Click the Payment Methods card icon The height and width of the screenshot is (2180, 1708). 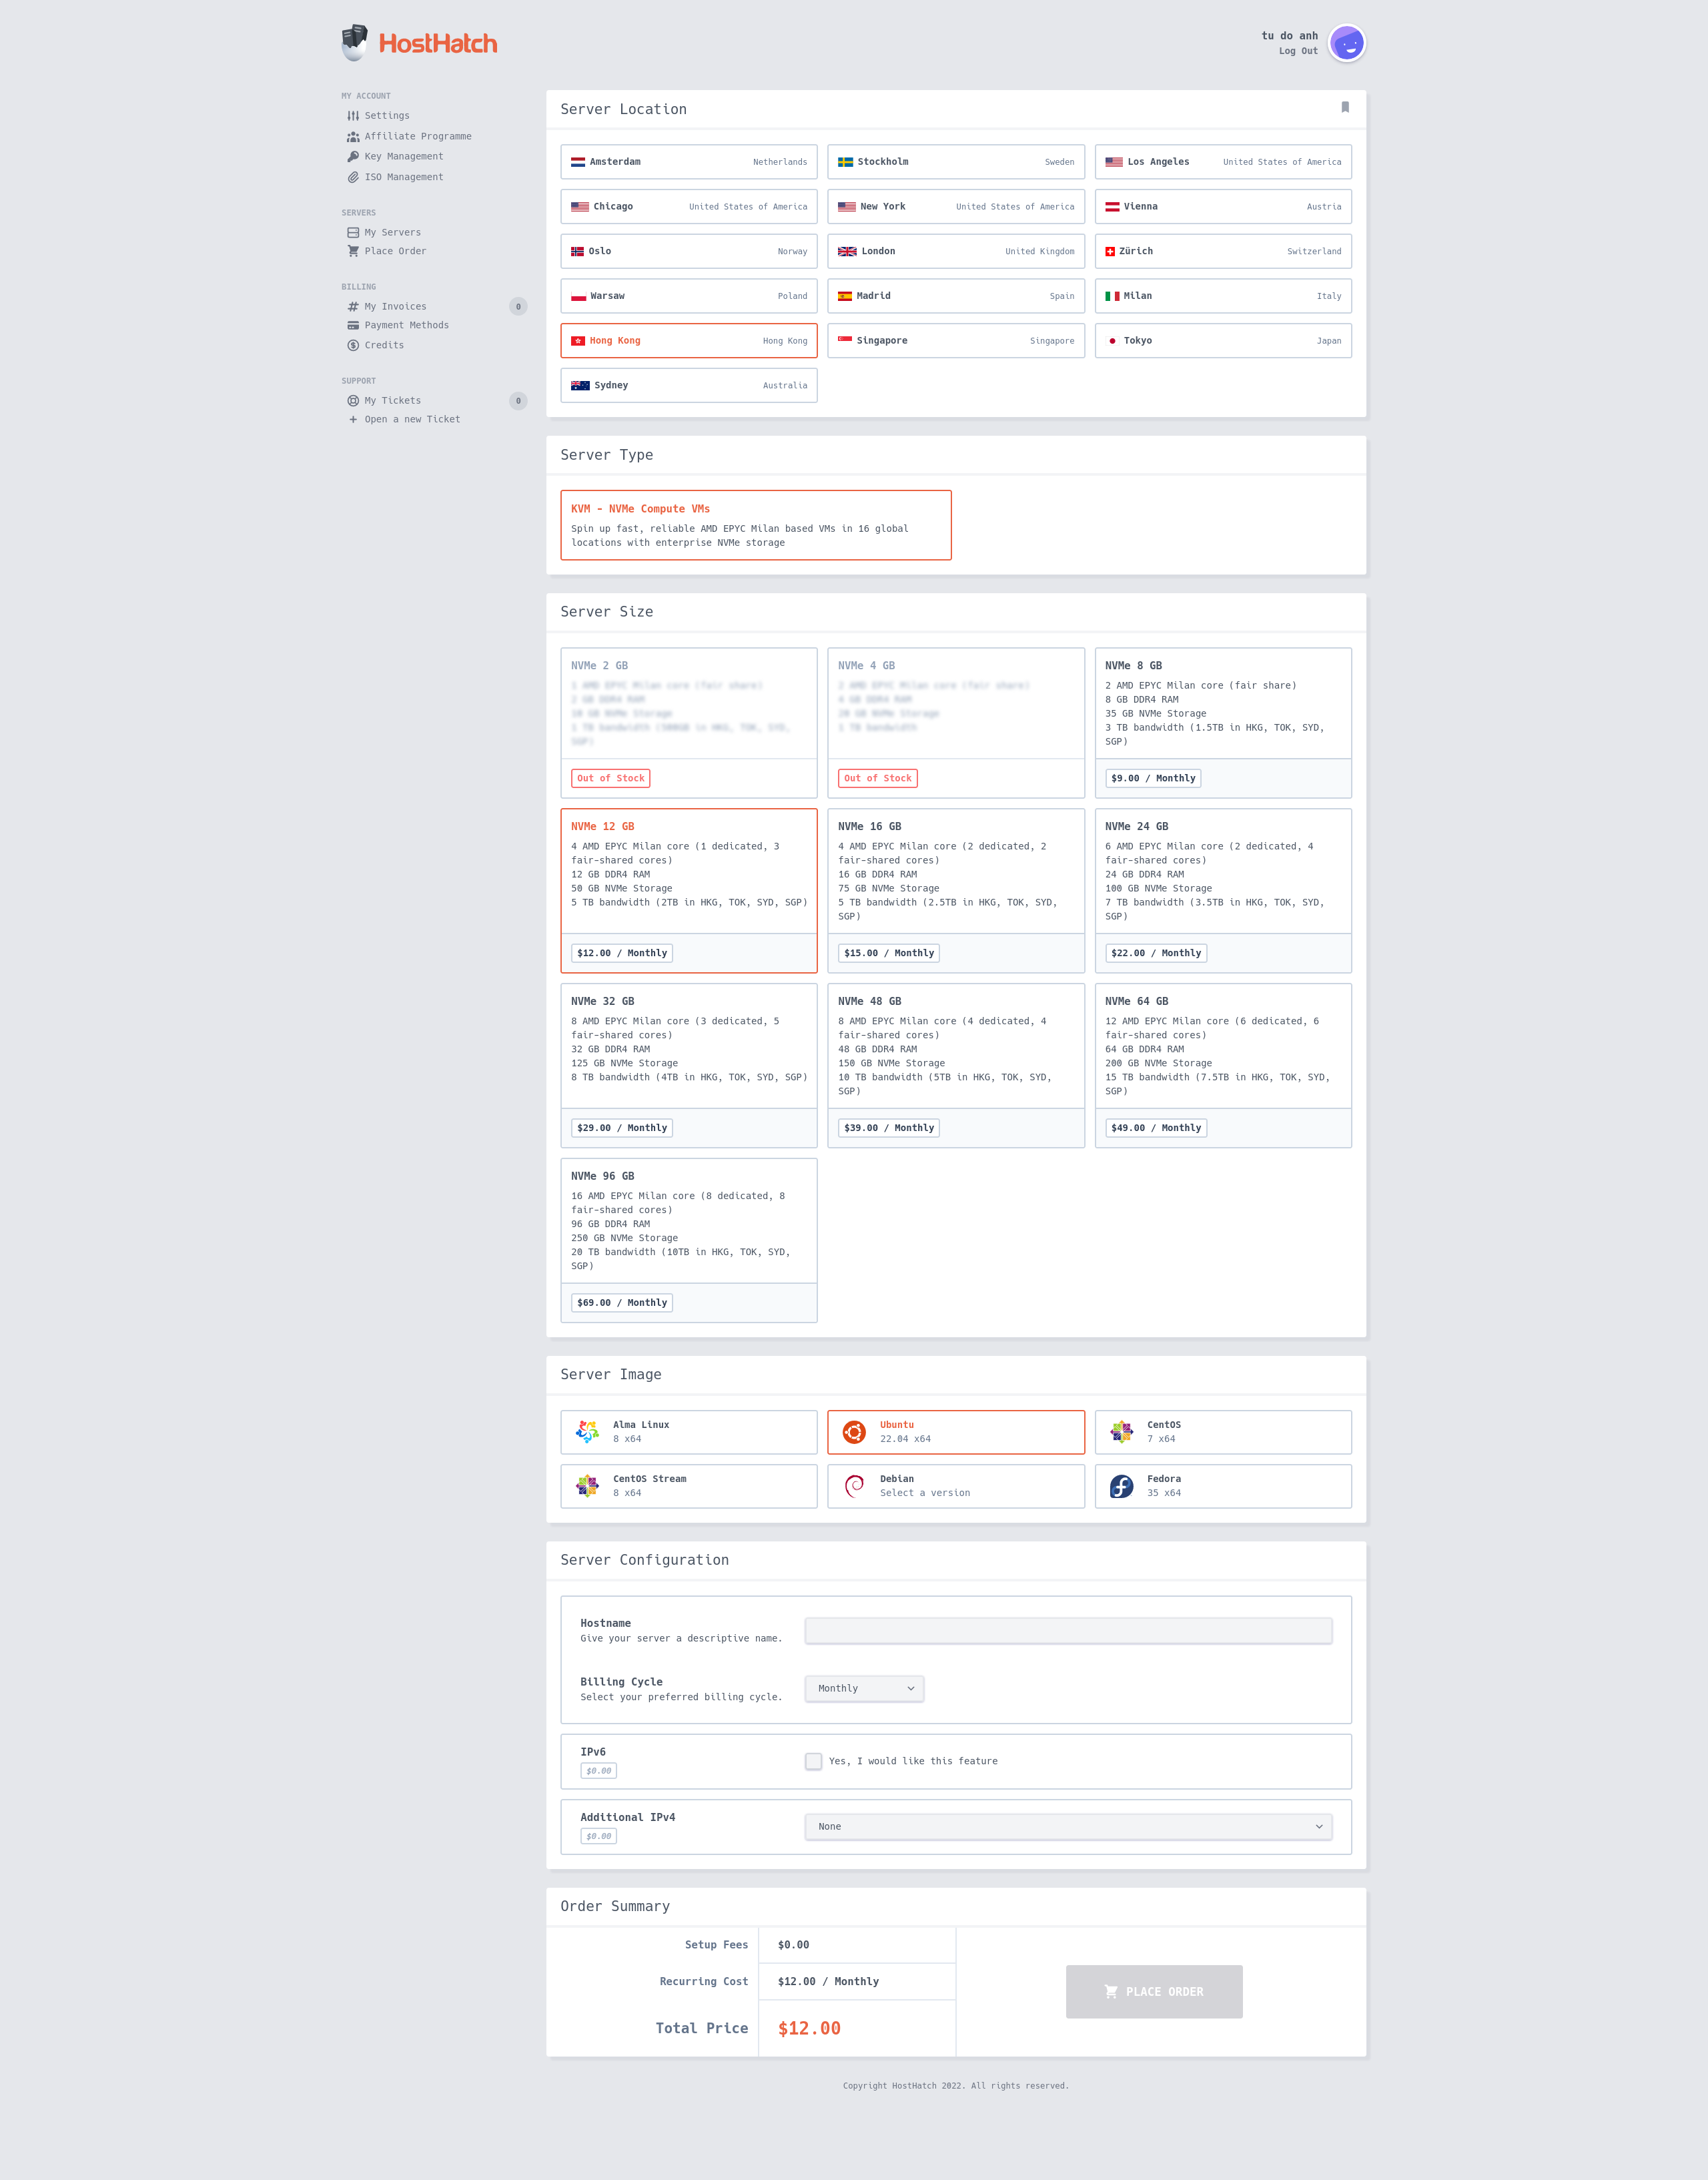353,325
